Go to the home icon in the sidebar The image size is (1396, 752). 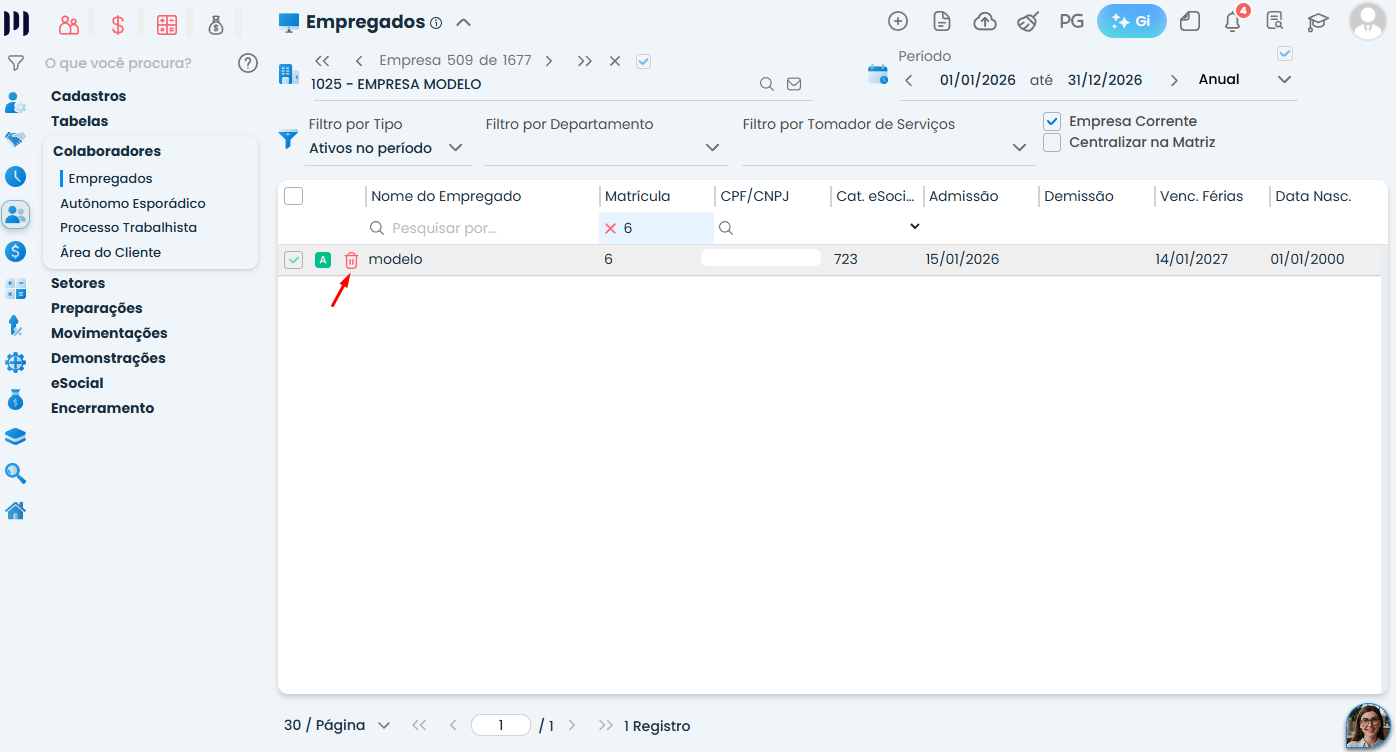coord(16,511)
